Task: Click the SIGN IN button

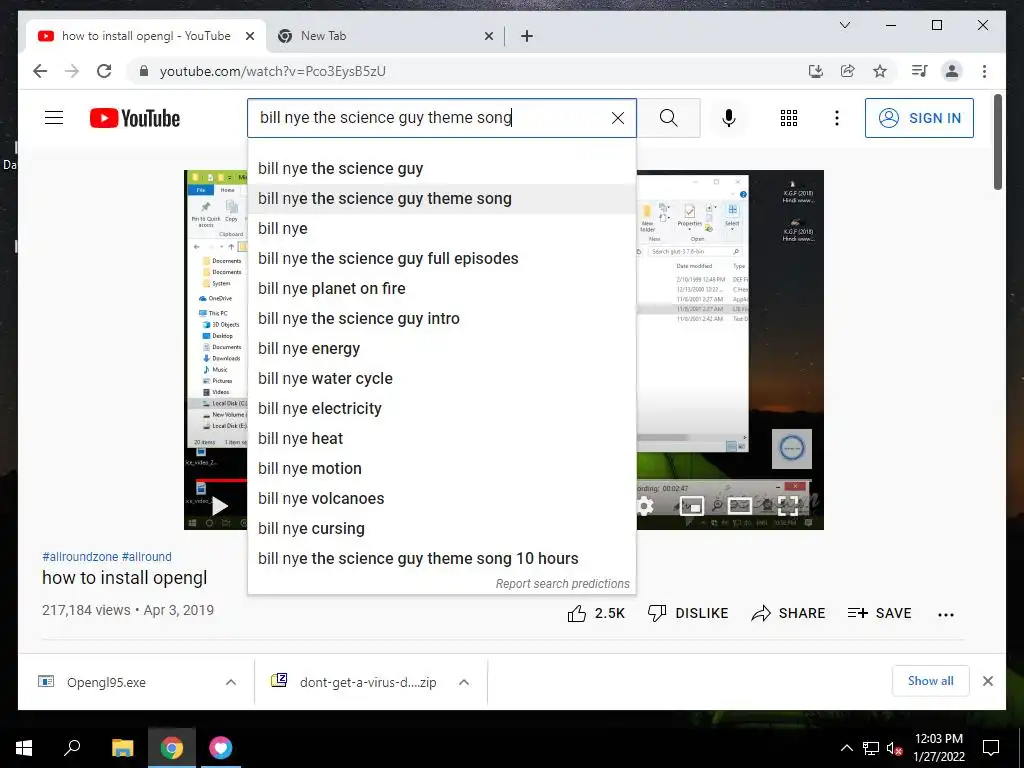Action: coord(919,118)
